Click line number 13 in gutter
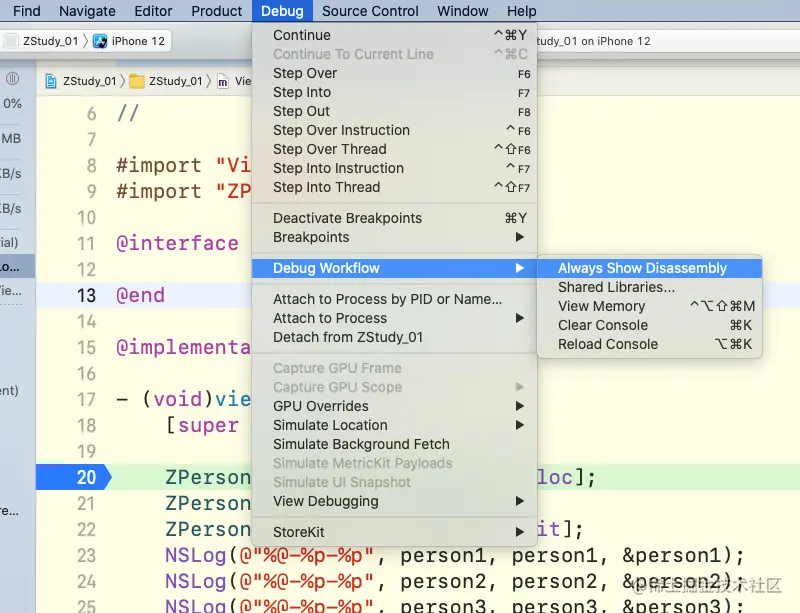Image resolution: width=800 pixels, height=613 pixels. tap(86, 296)
